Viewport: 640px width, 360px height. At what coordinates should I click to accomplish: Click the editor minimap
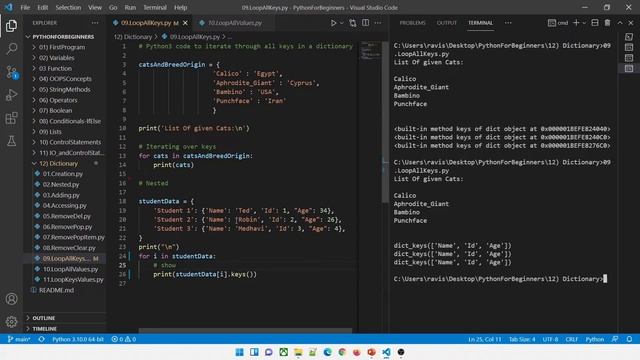click(x=370, y=51)
